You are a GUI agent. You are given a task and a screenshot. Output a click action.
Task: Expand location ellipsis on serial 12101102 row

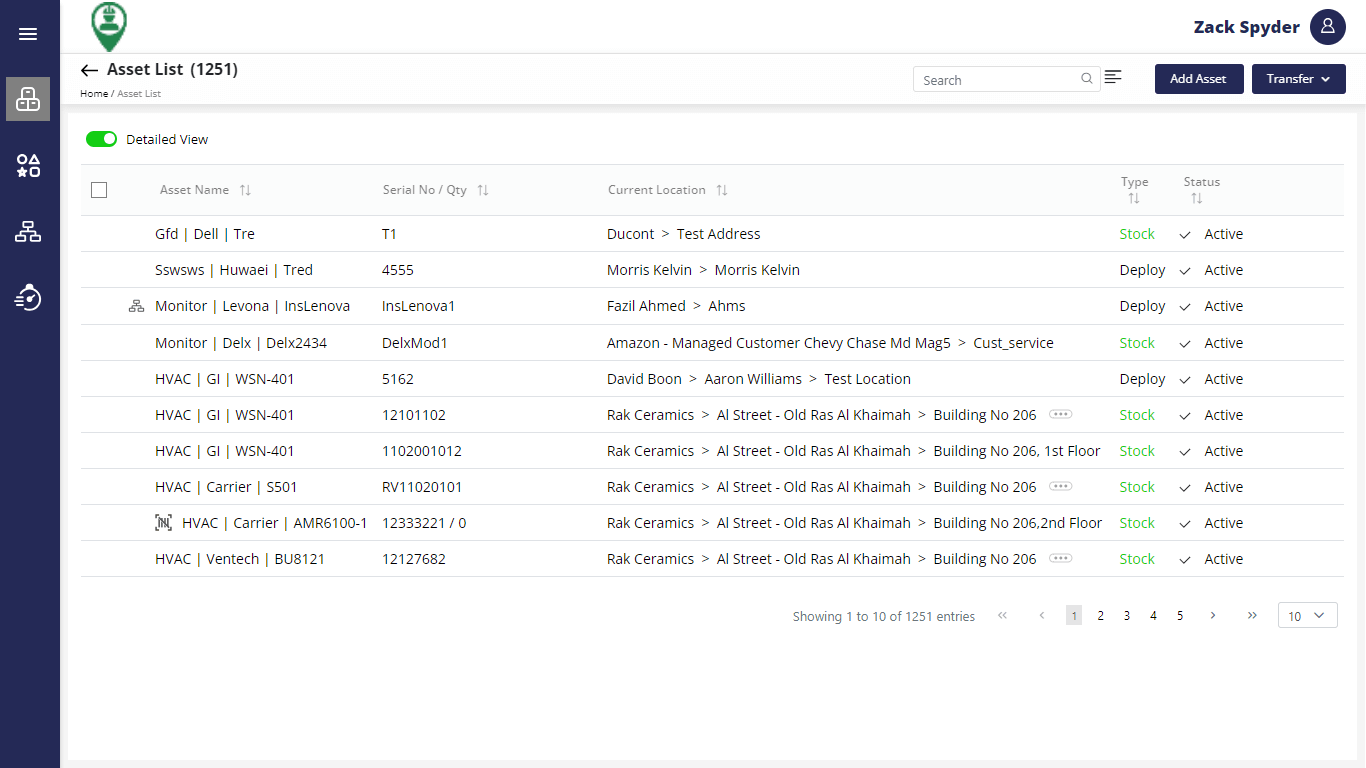point(1060,414)
